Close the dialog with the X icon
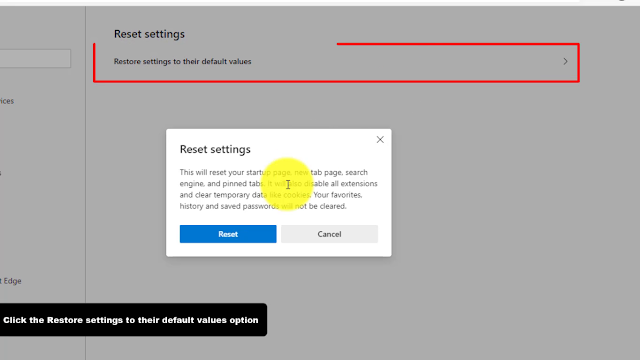The width and height of the screenshot is (640, 360). [x=380, y=140]
